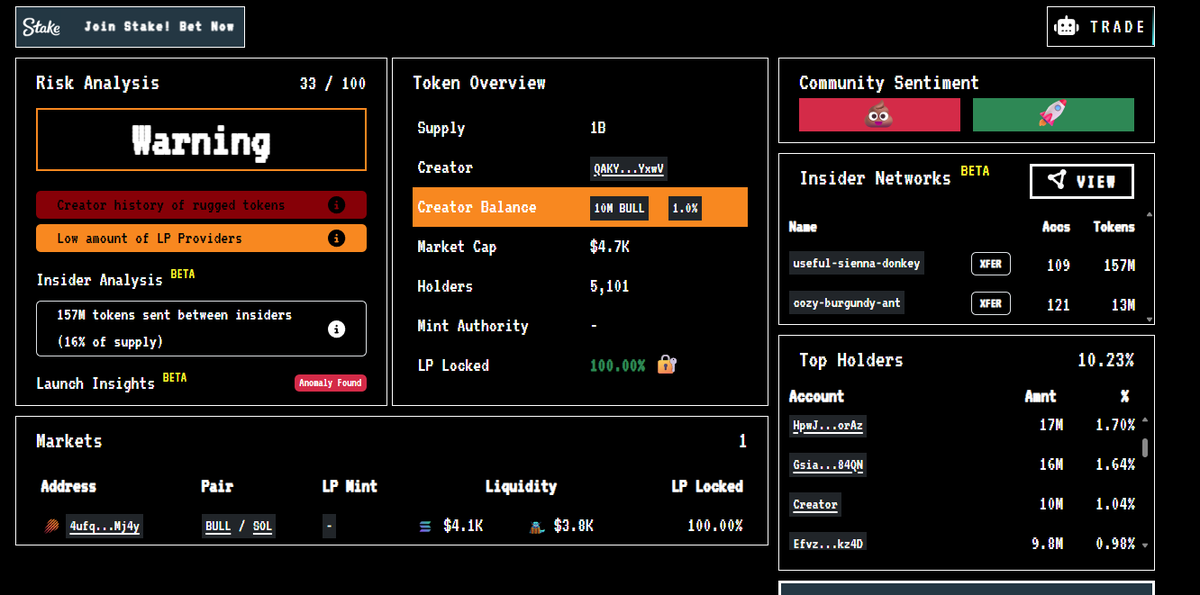This screenshot has width=1200, height=595.
Task: Click the Creator history of rugged tokens warning
Action: pos(201,205)
